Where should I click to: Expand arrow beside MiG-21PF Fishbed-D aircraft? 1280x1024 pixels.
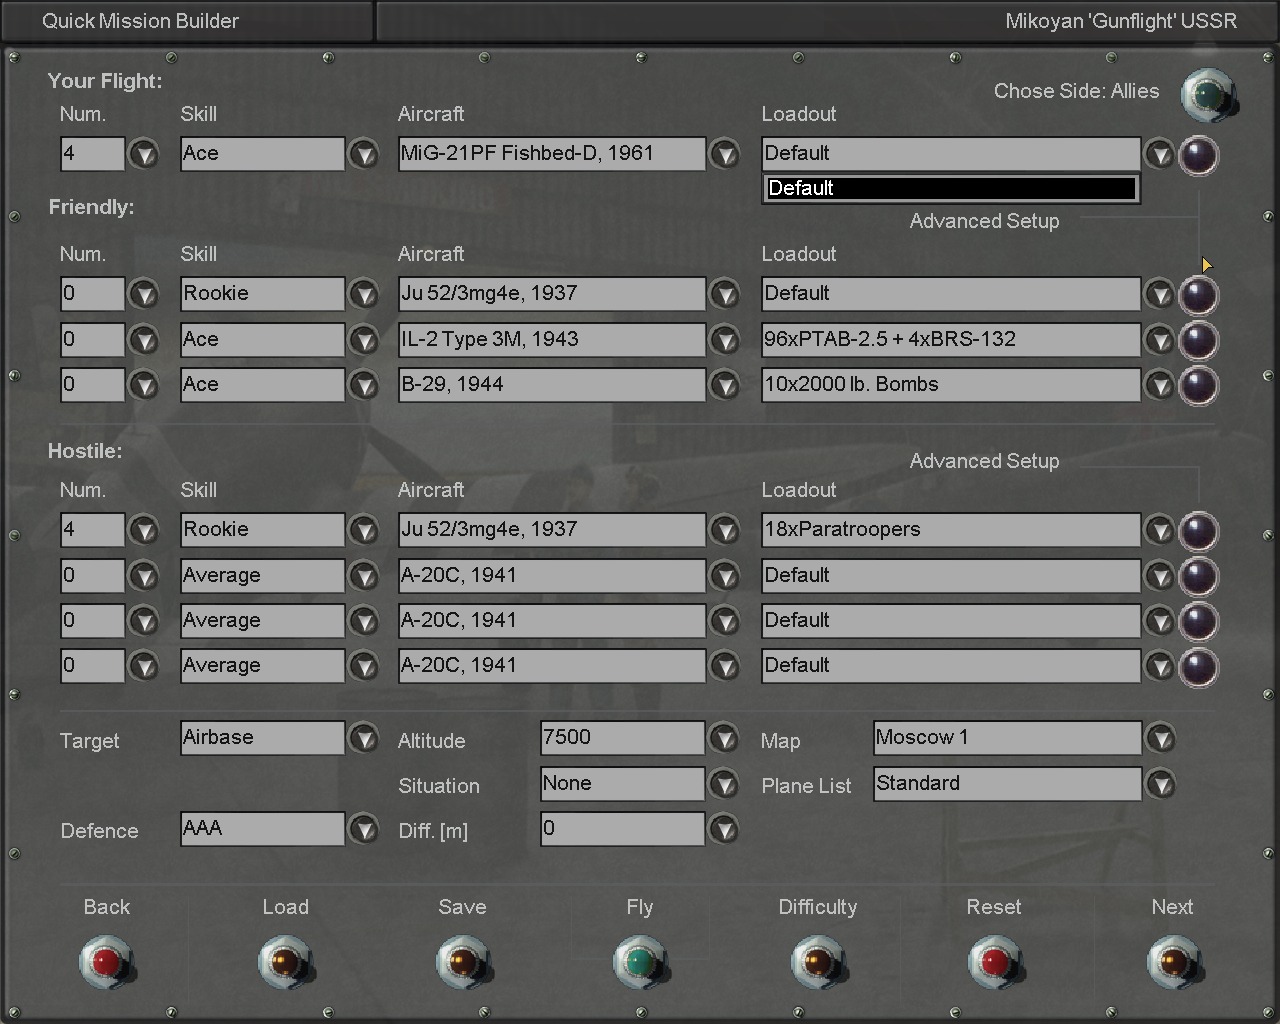[724, 155]
